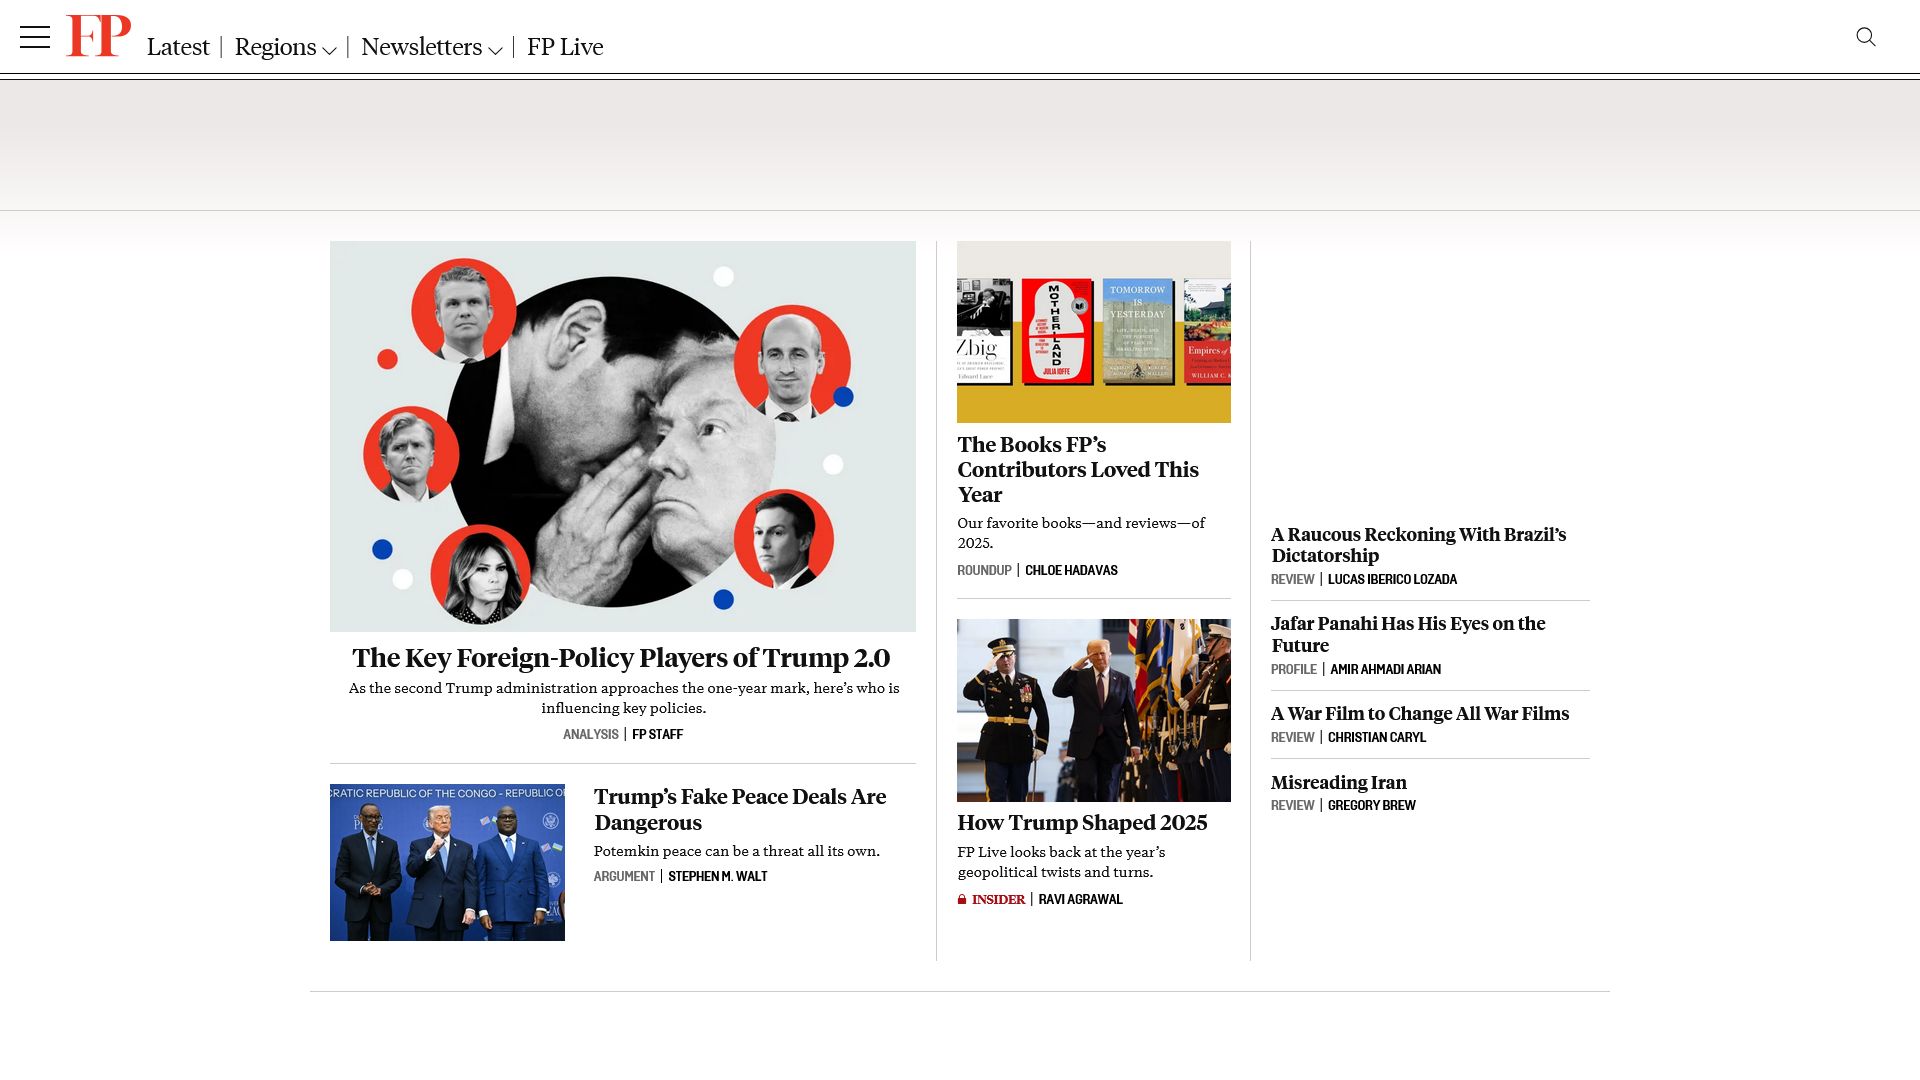Expand the Regions dropdown
This screenshot has width=1920, height=1080.
(x=285, y=47)
